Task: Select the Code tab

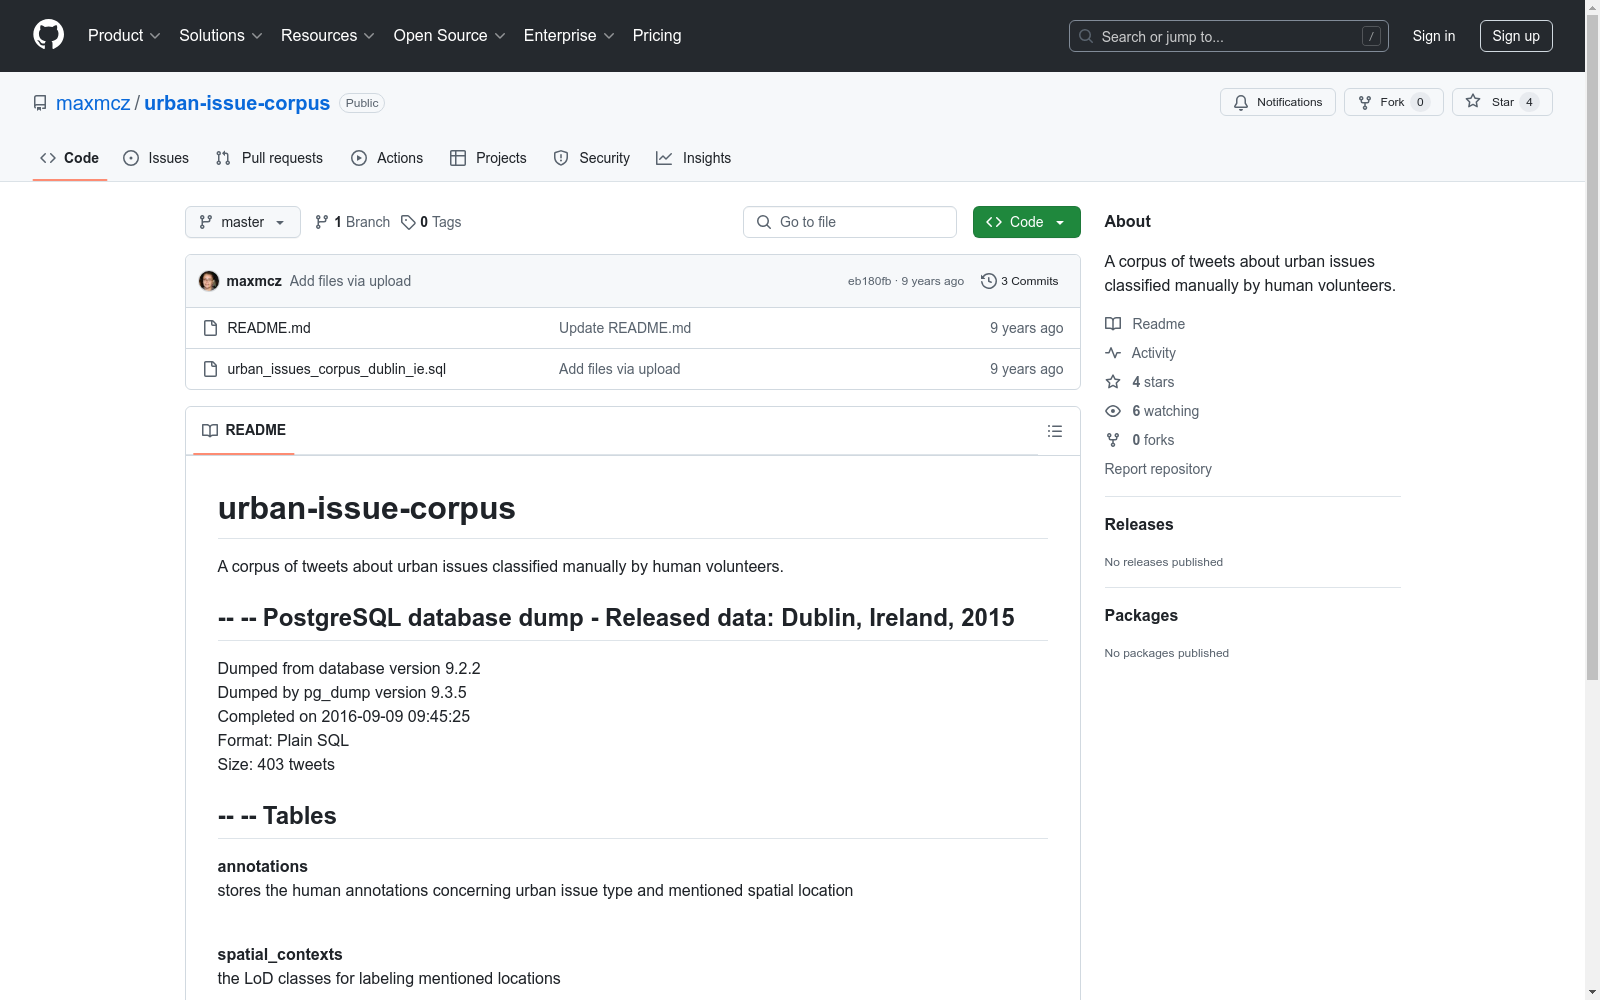Action: pos(70,158)
